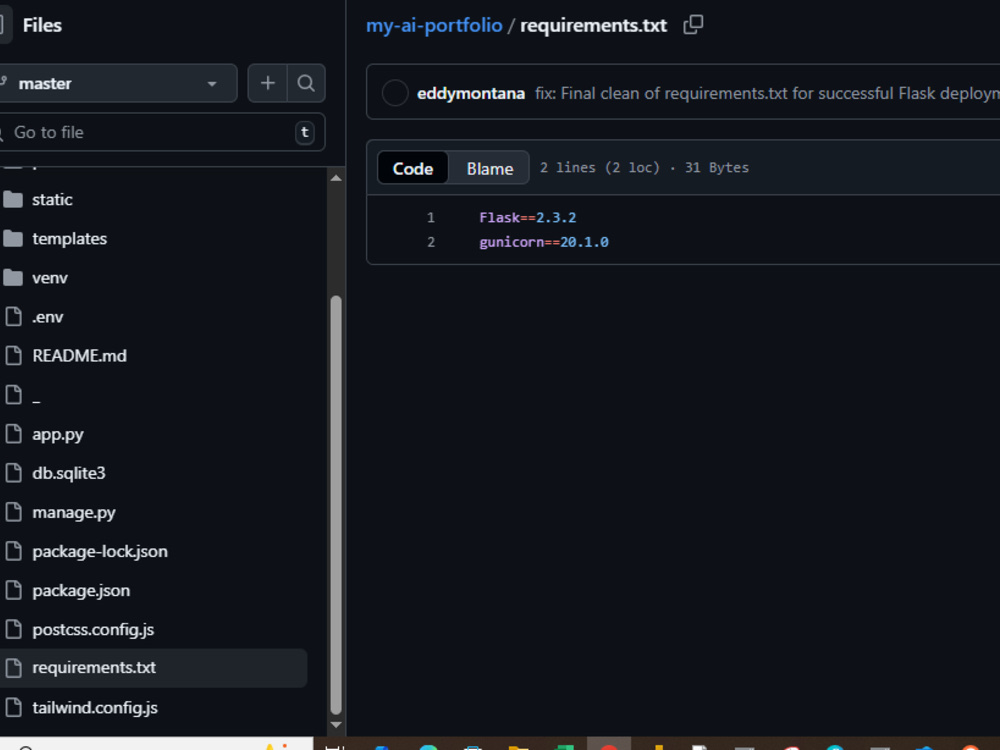The width and height of the screenshot is (1000, 750).
Task: Click the package.json file icon
Action: pyautogui.click(x=13, y=591)
